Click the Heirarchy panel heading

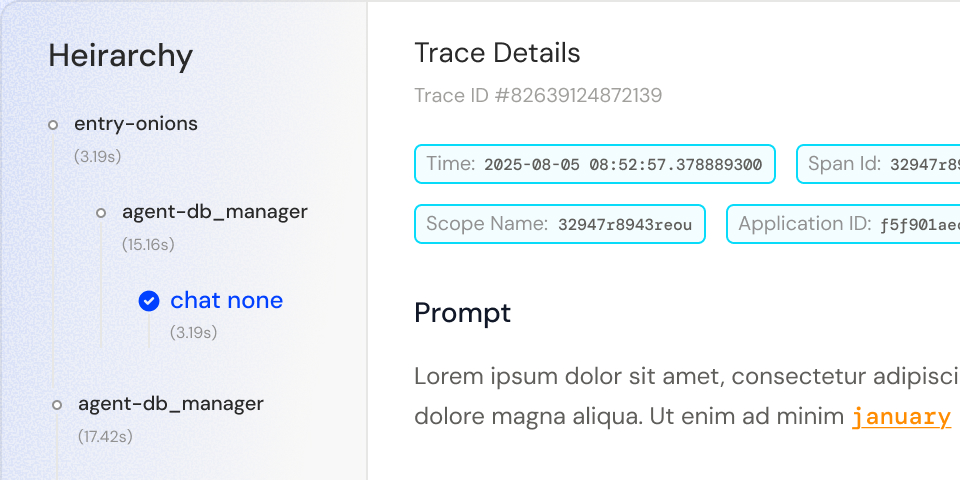click(x=121, y=55)
